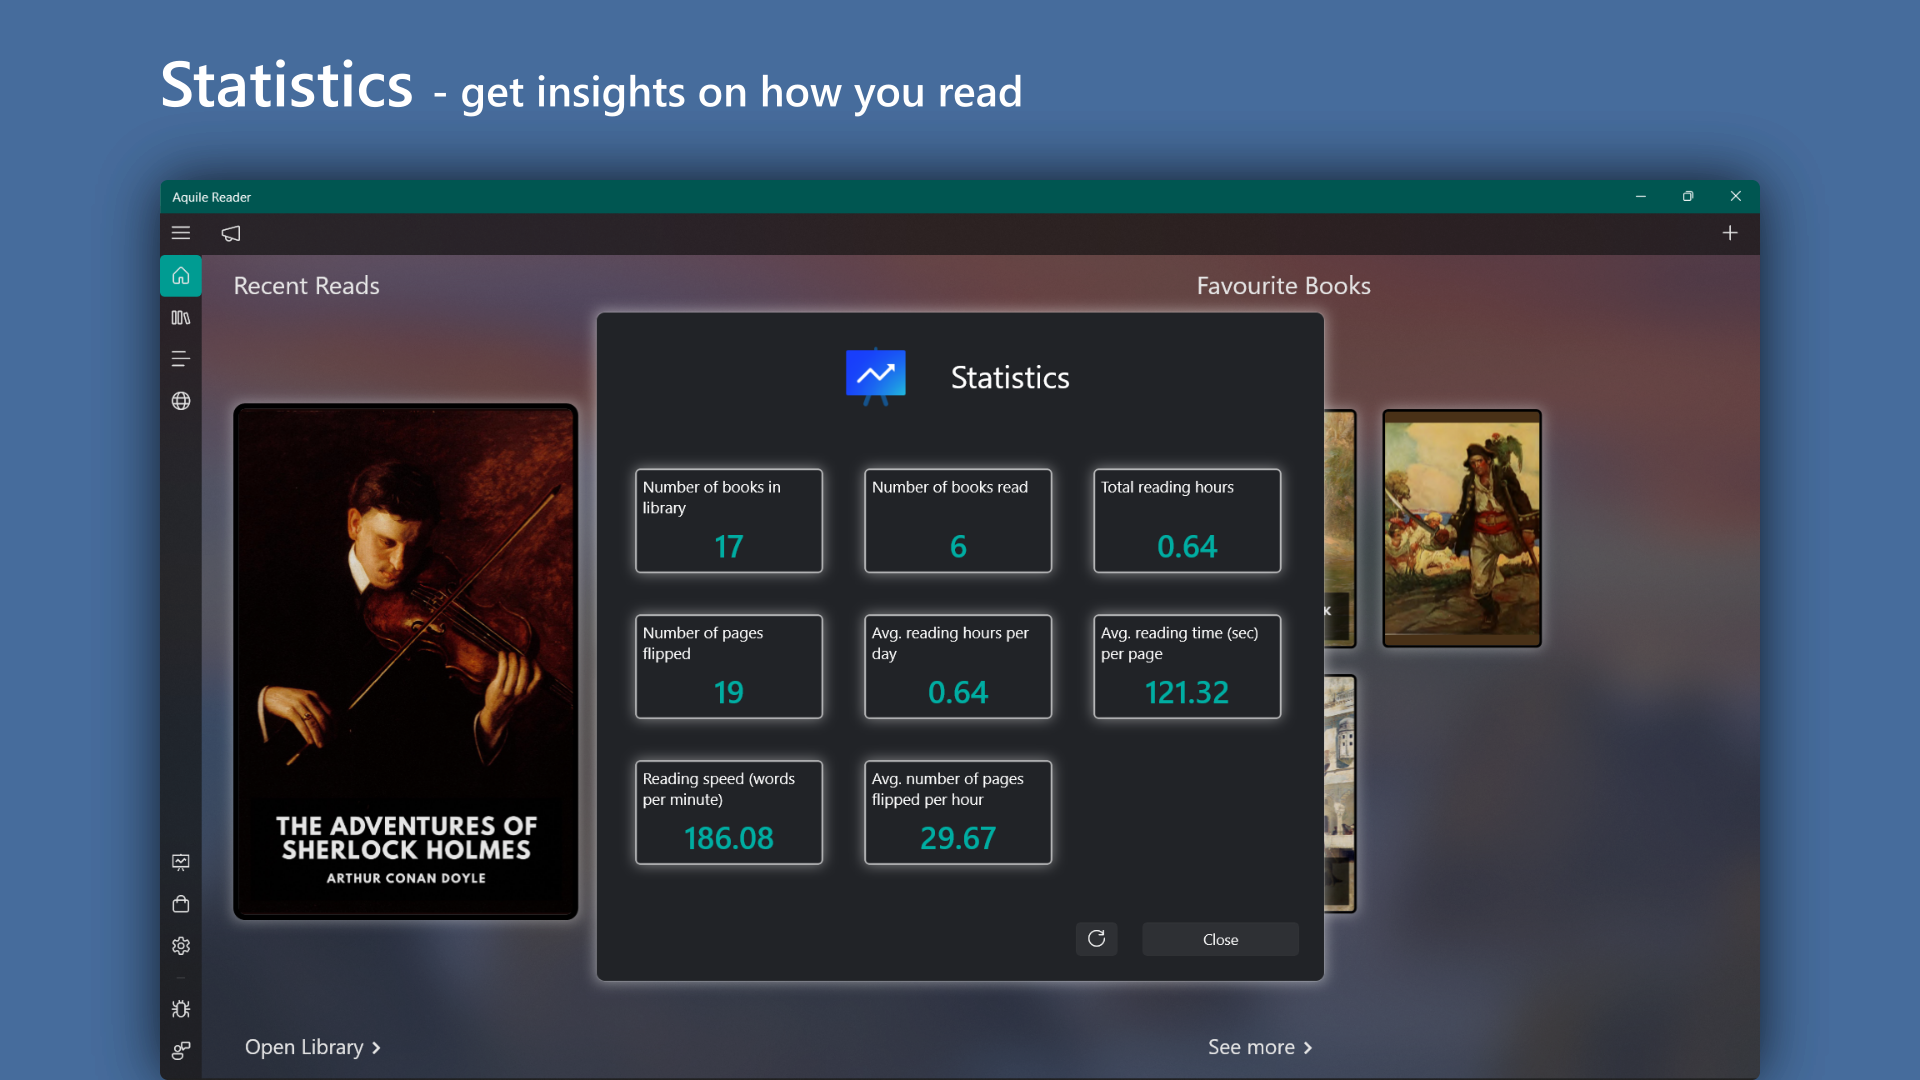Open sharing via the people icon
Screen dimensions: 1920x1080
pos(180,1051)
